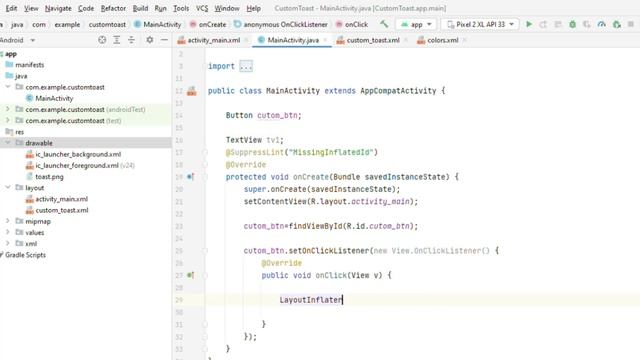Viewport: 640px width, 360px height.
Task: Collapse the layout folder
Action: (x=8, y=187)
